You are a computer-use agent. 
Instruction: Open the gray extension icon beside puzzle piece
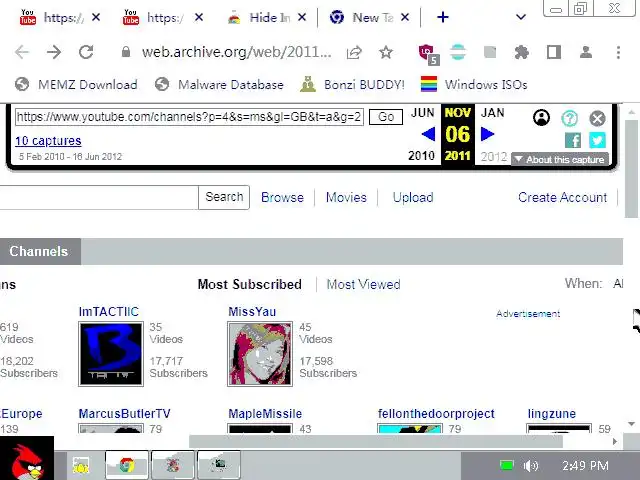[x=490, y=52]
